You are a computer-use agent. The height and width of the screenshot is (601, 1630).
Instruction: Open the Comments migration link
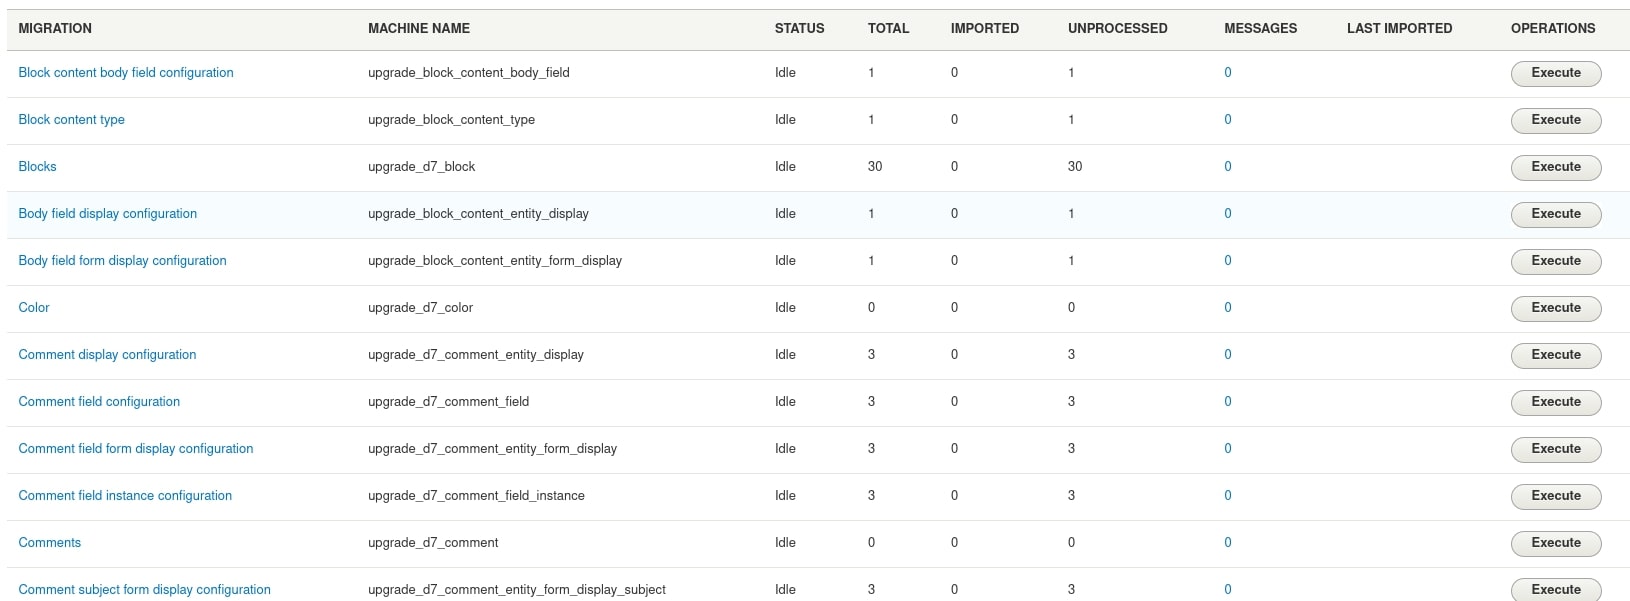50,543
